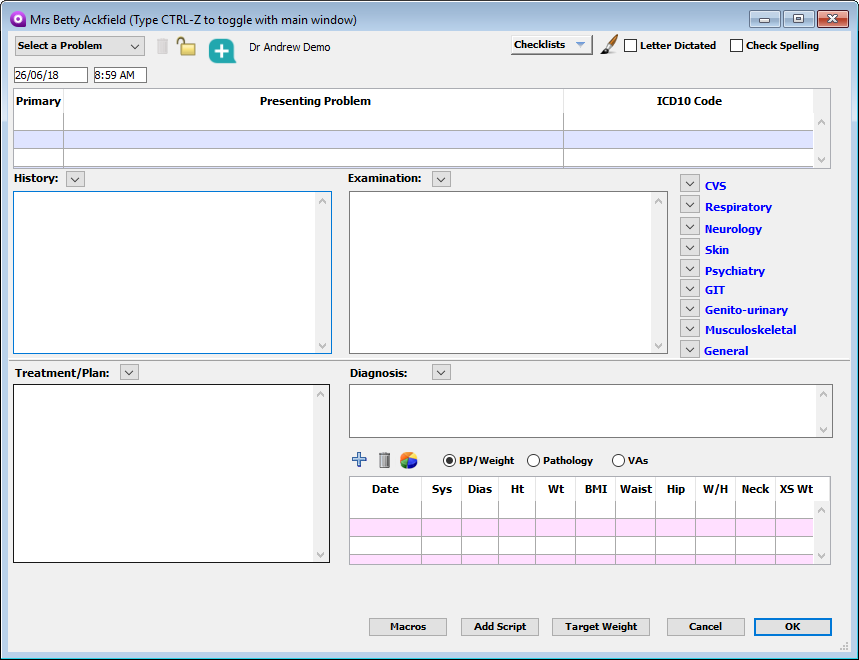Select the paintbrush icon next to Checklists
859x660 pixels.
coord(609,44)
